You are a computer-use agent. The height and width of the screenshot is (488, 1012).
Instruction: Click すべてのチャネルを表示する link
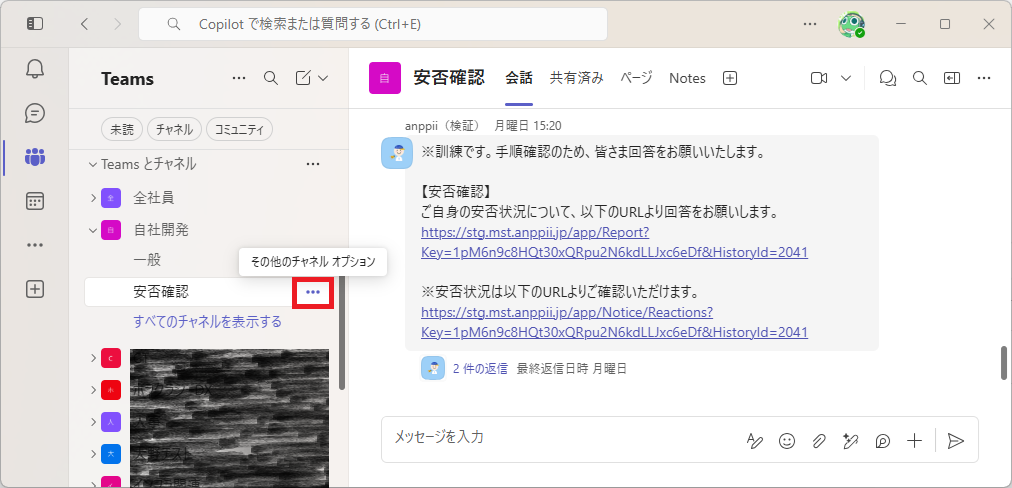coord(207,321)
